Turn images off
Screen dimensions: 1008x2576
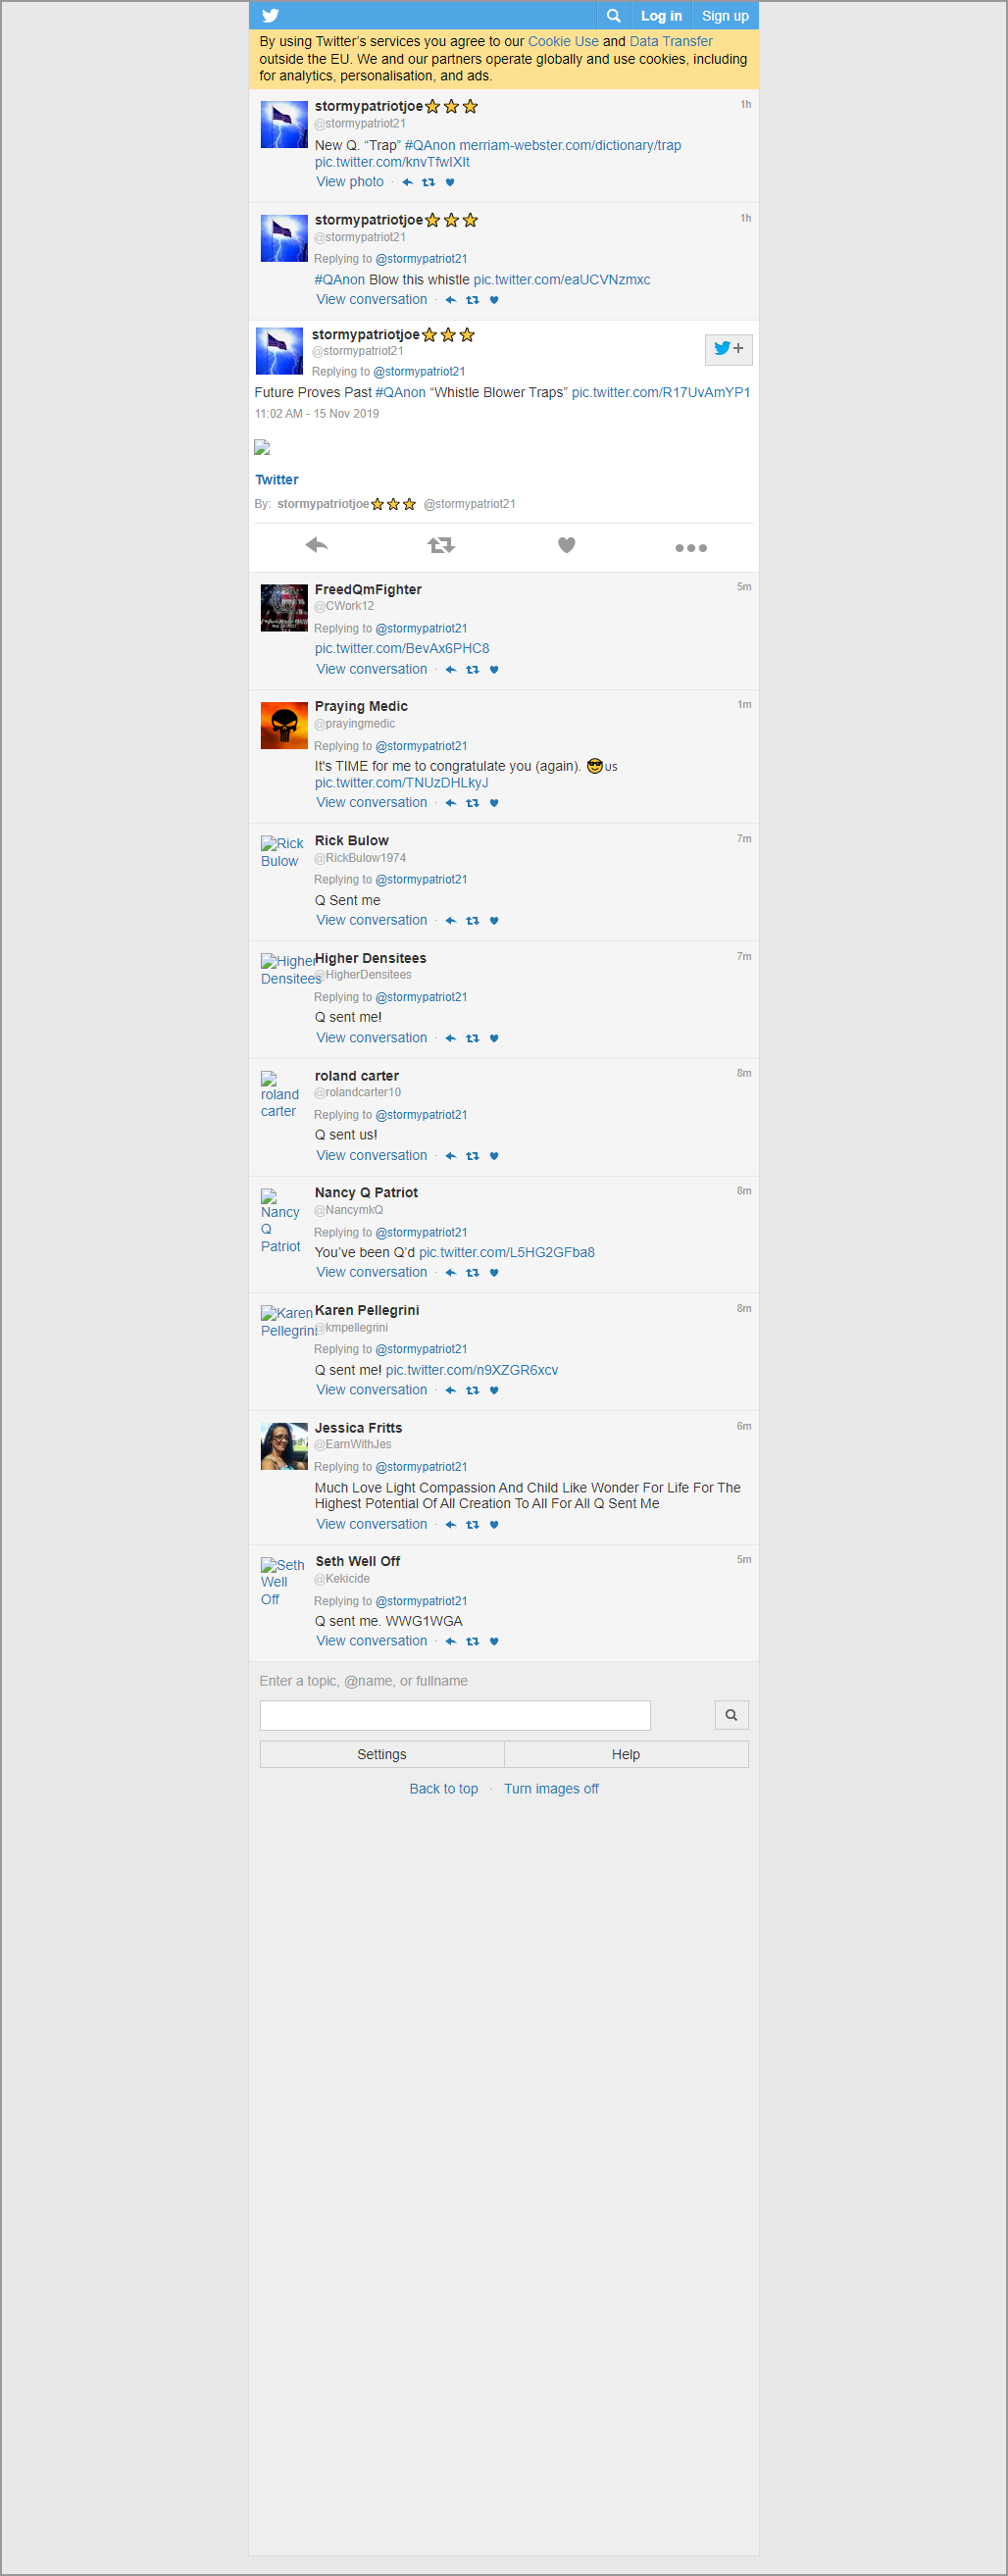pyautogui.click(x=550, y=1789)
